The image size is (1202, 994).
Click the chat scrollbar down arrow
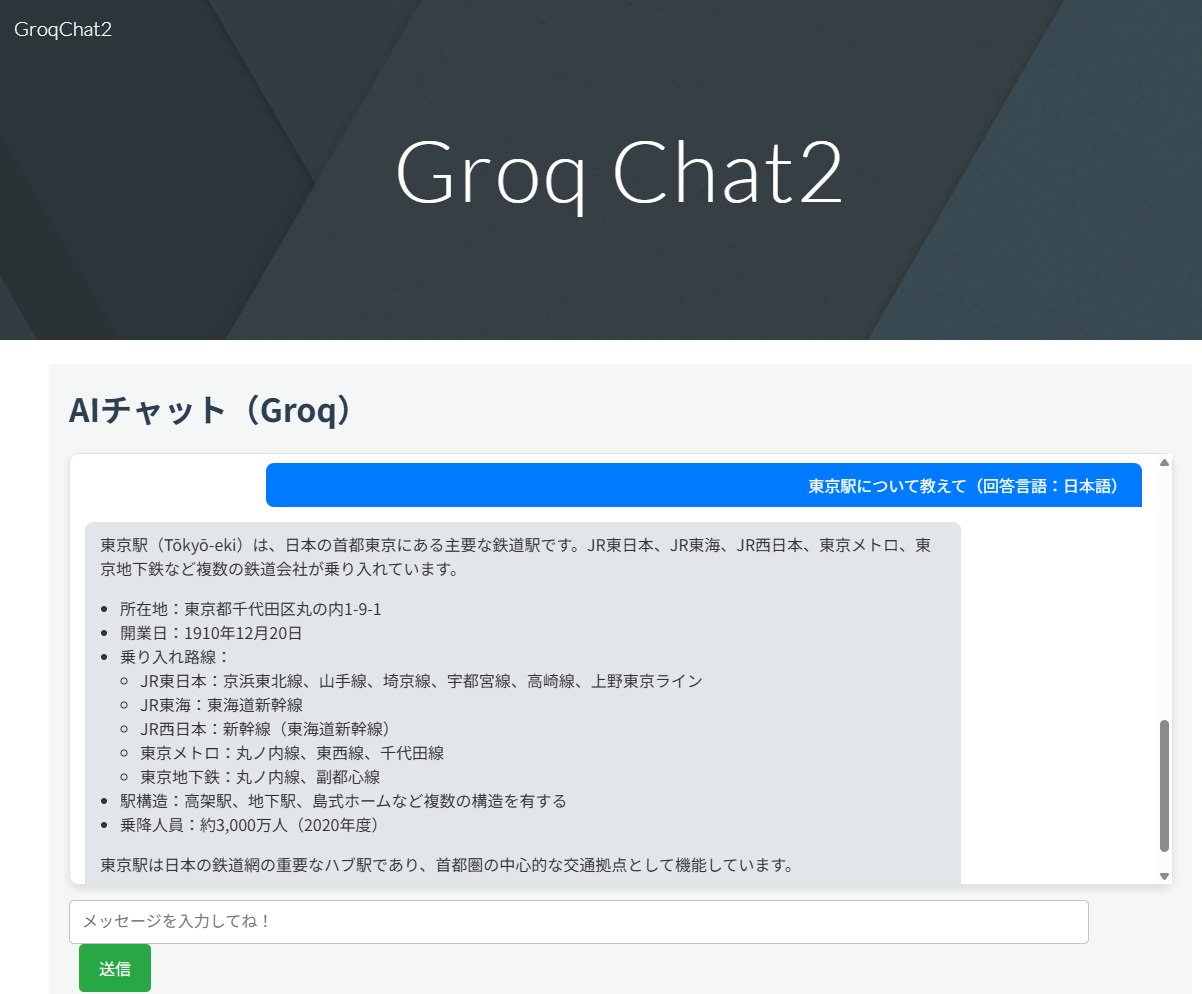tap(1164, 876)
